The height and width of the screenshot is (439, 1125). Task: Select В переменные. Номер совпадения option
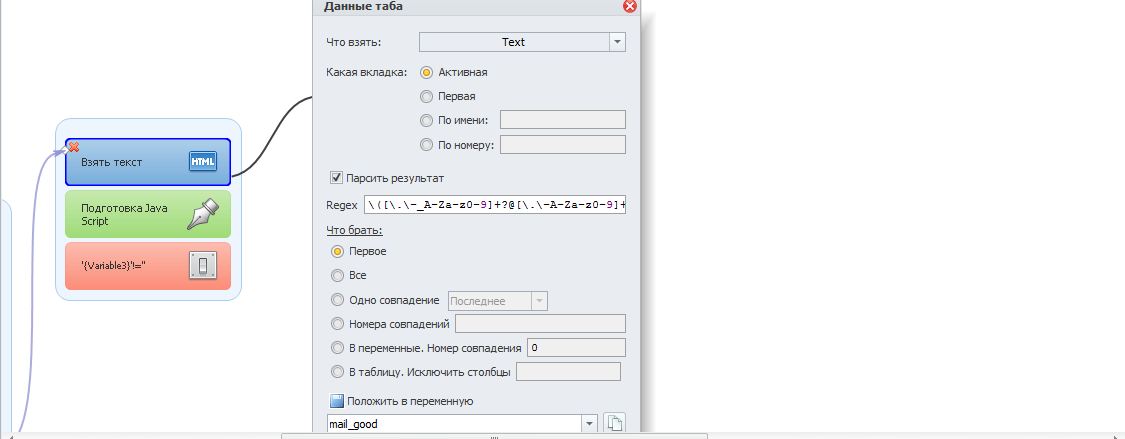[336, 348]
